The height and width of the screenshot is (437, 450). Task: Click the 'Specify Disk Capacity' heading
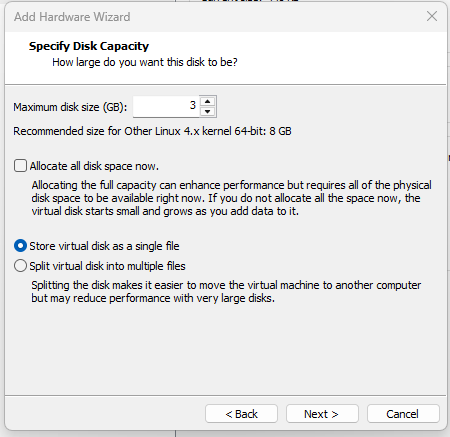[x=89, y=46]
